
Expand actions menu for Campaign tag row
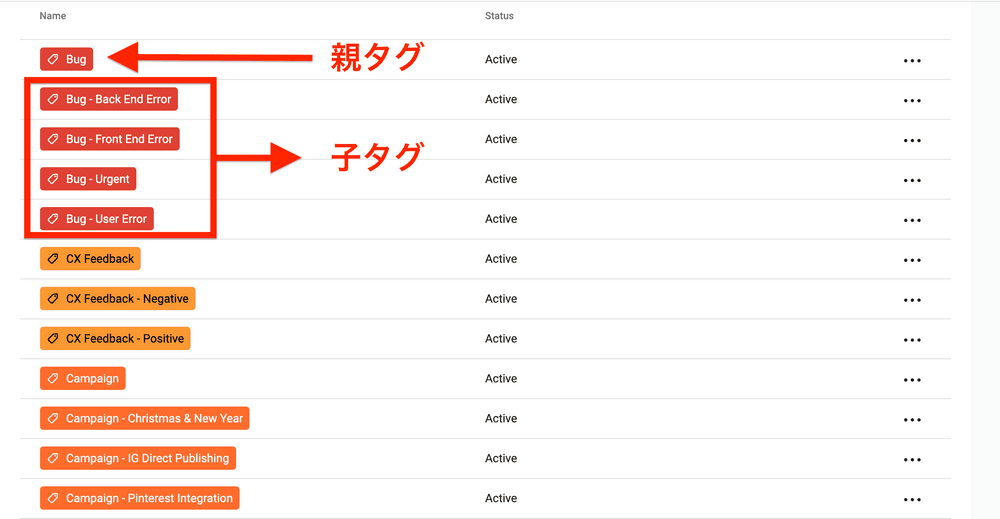pos(911,380)
